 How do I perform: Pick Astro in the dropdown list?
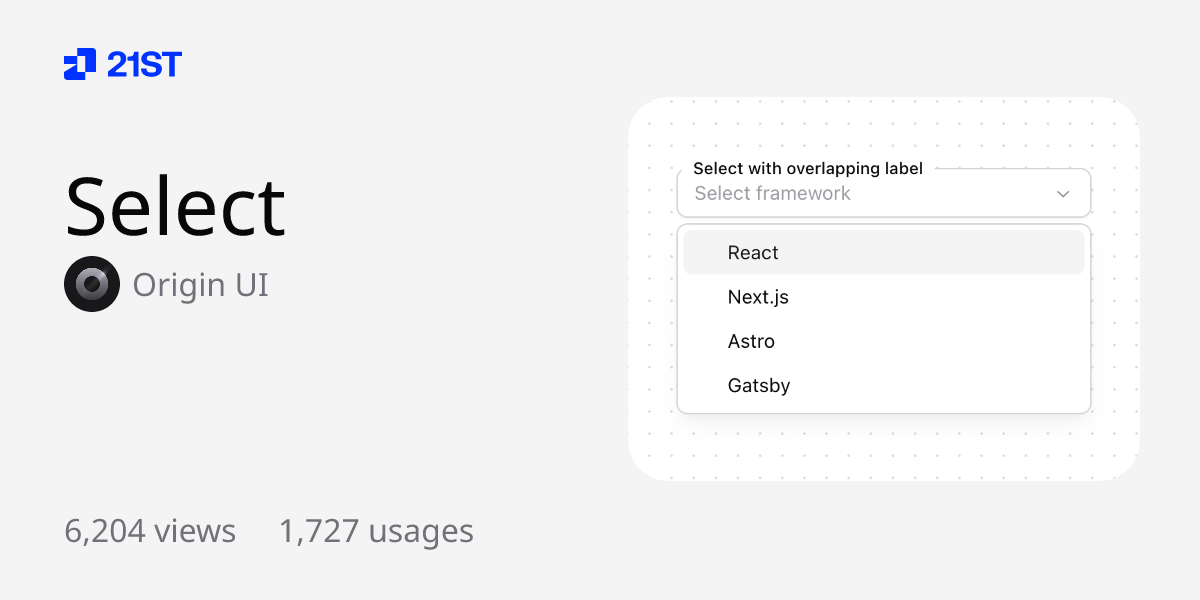coord(751,341)
